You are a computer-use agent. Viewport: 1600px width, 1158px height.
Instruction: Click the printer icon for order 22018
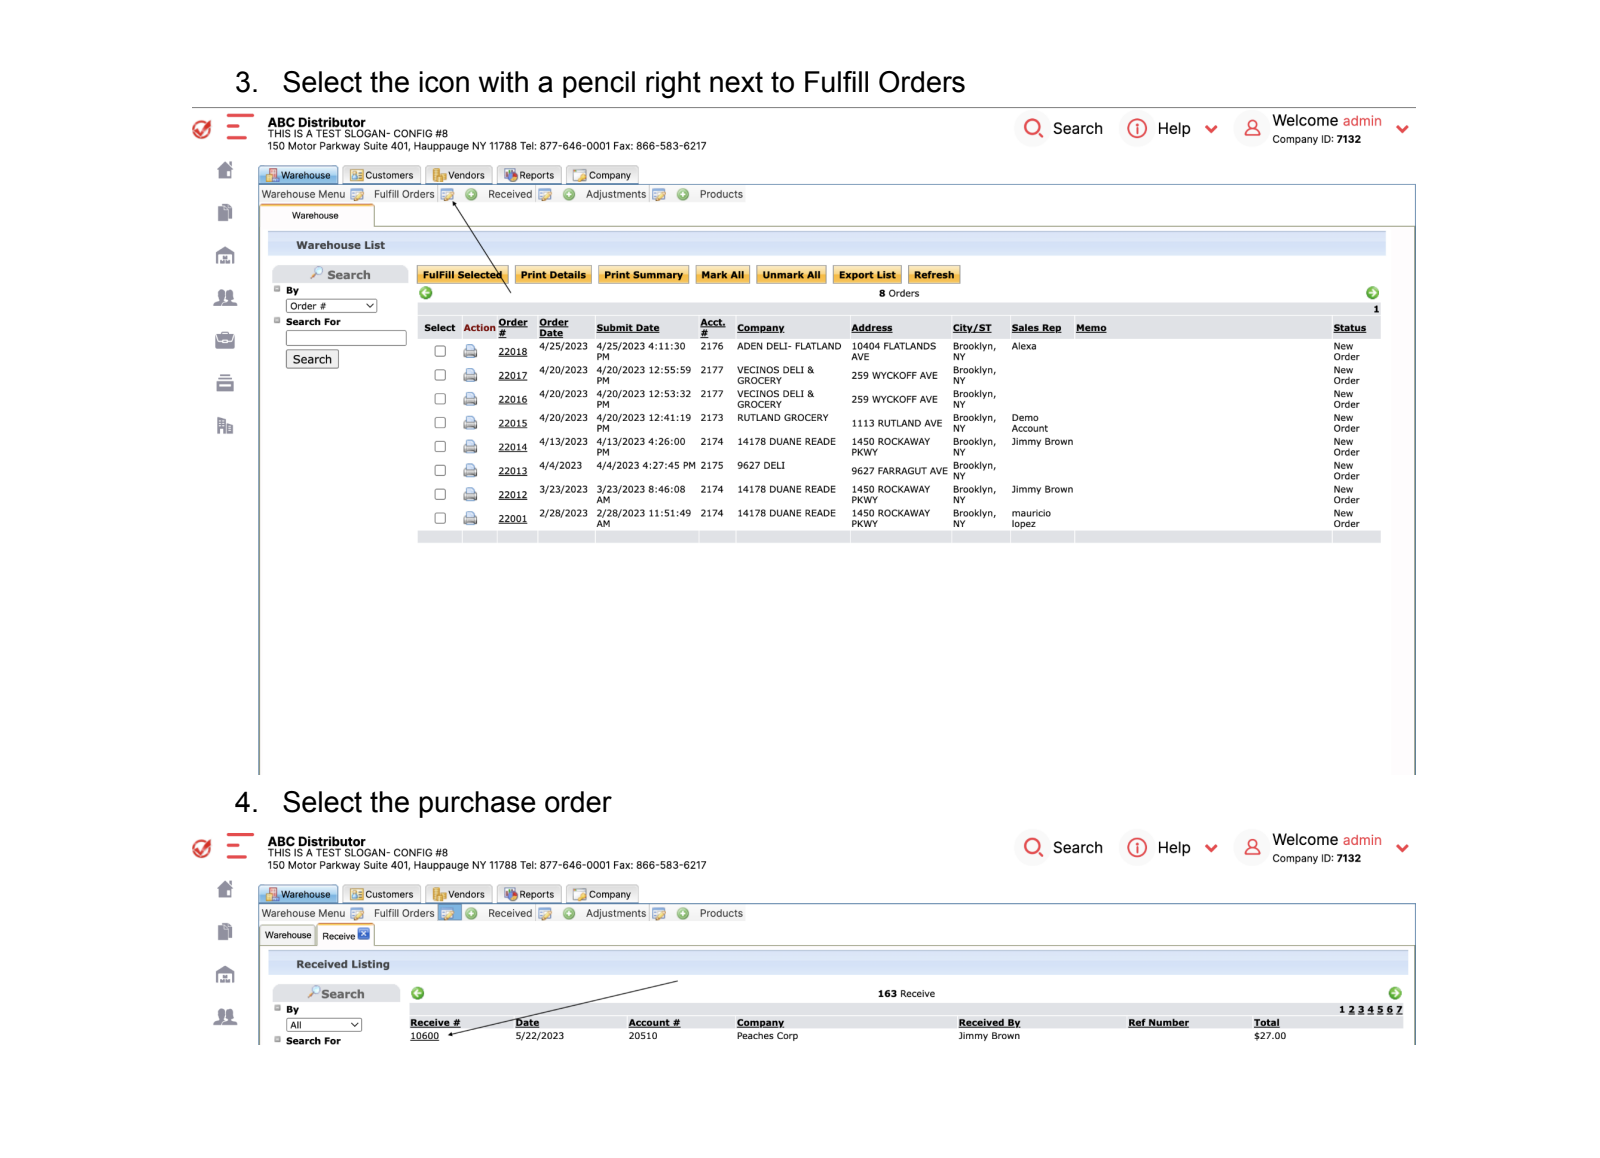click(x=470, y=351)
